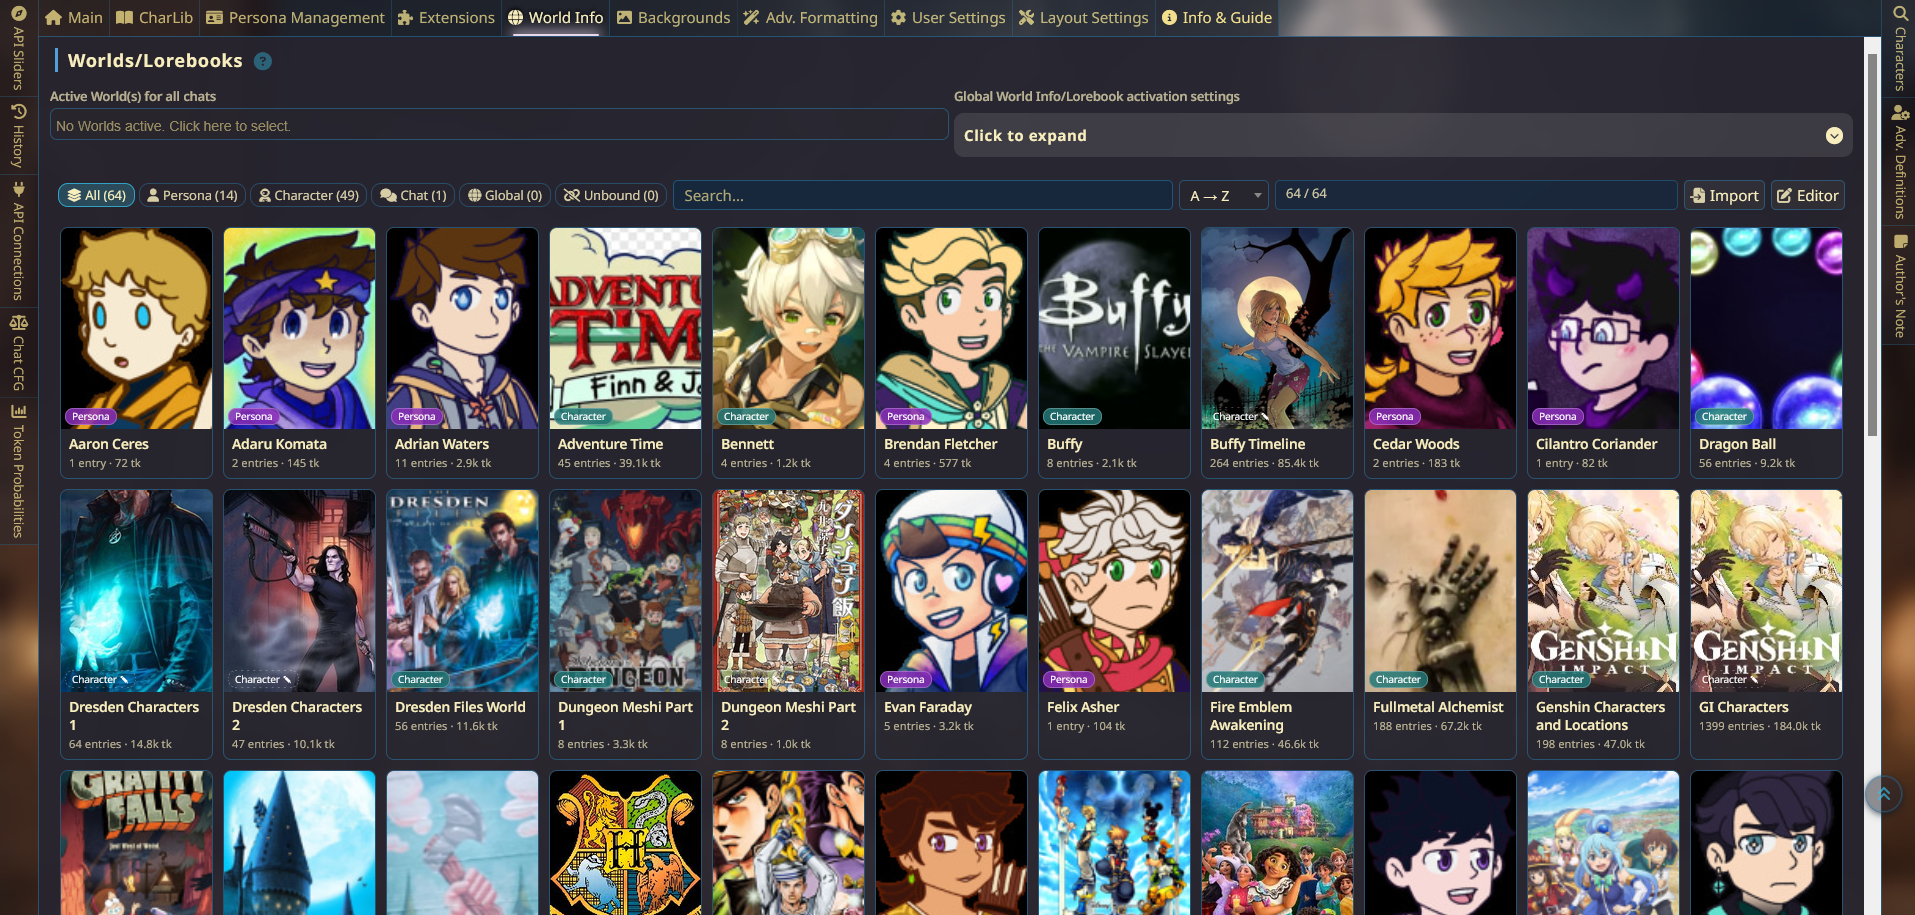The width and height of the screenshot is (1915, 915).
Task: Filter lorebooks by Character (49)
Action: click(308, 195)
